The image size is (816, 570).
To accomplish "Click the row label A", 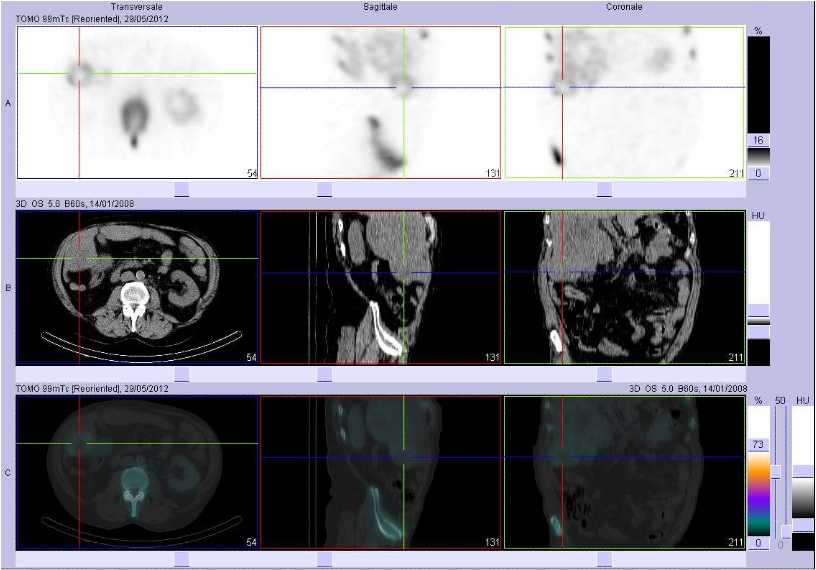I will pyautogui.click(x=8, y=104).
